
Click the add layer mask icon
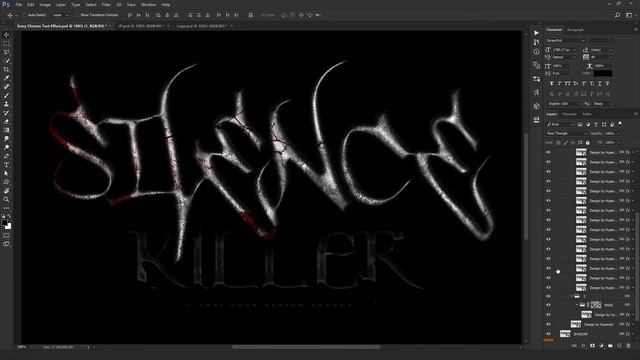(x=592, y=346)
